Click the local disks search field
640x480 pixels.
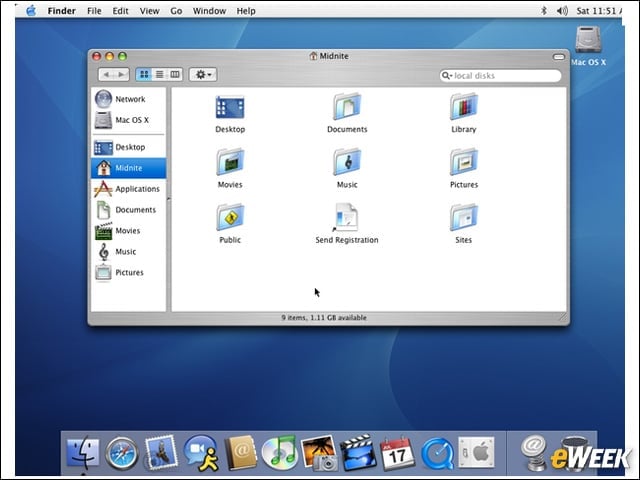click(x=501, y=76)
